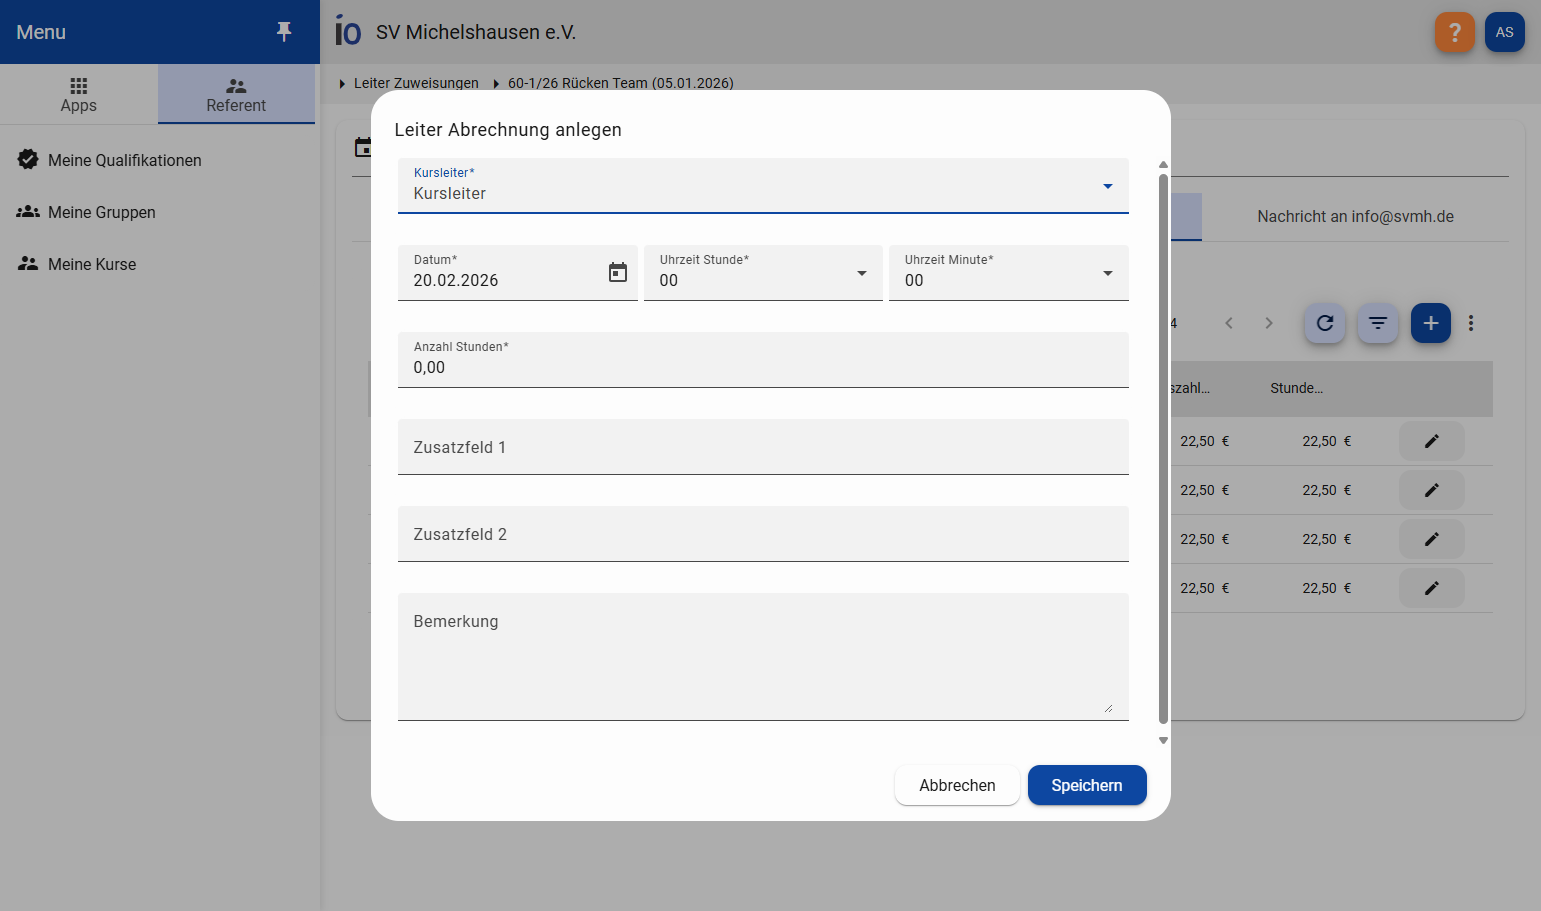This screenshot has height=911, width=1541.
Task: Focus the Zusatzfeld 2 field
Action: click(x=763, y=534)
